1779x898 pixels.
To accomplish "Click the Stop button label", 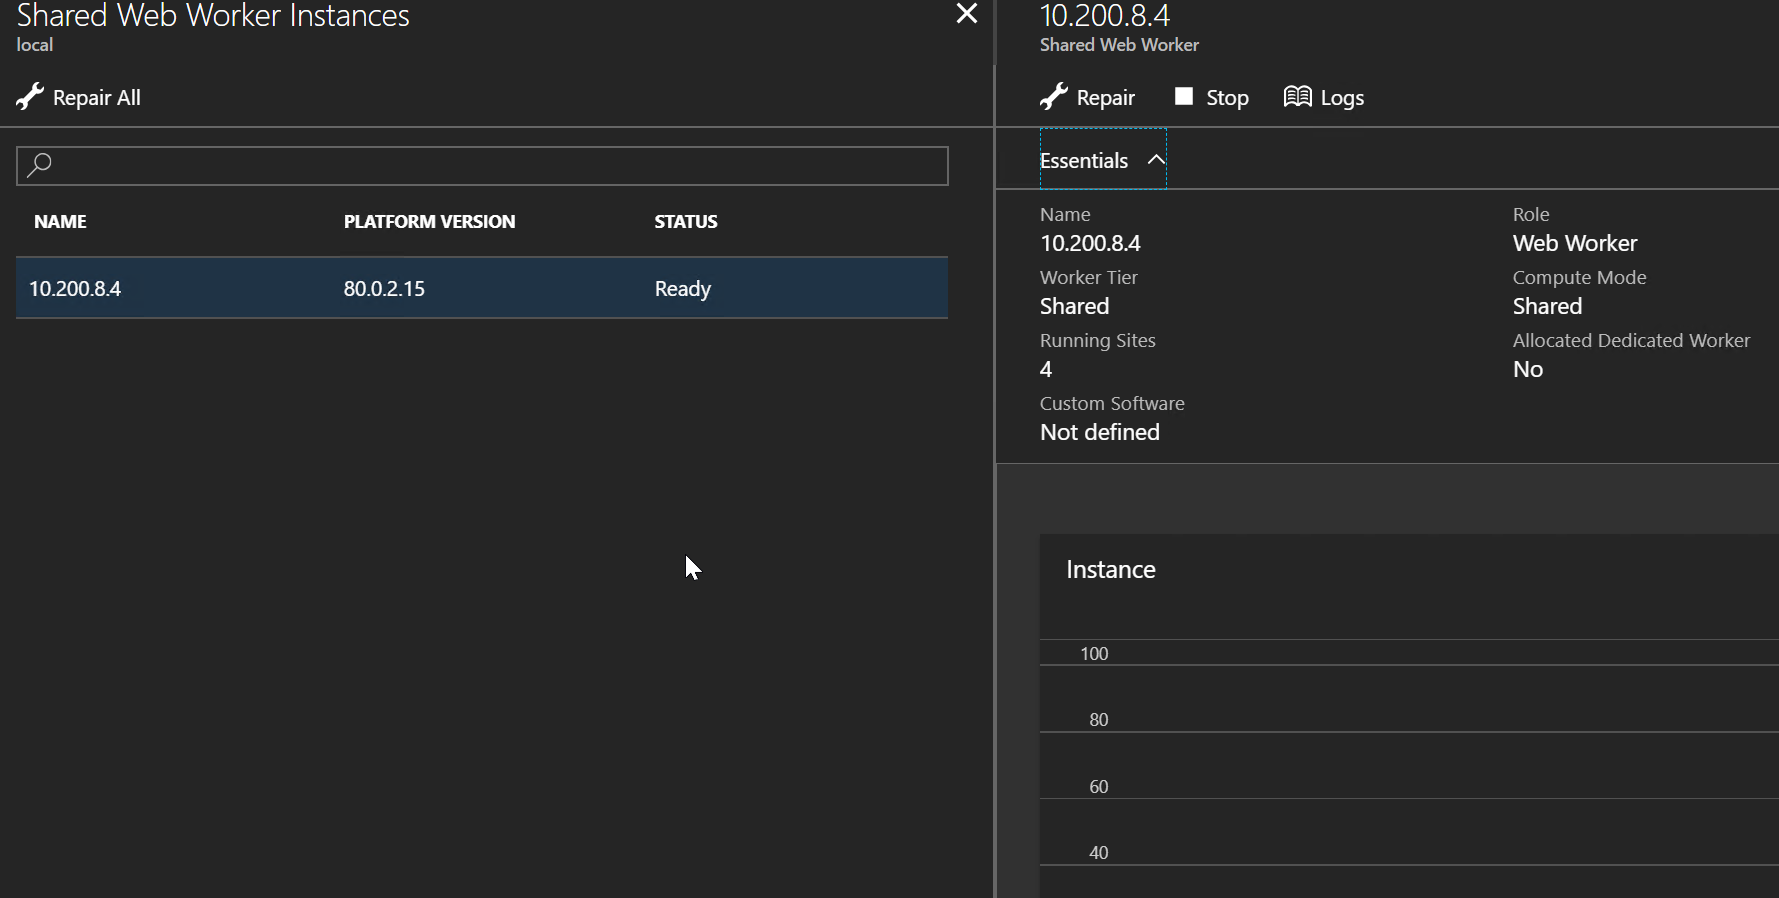I will pos(1227,98).
